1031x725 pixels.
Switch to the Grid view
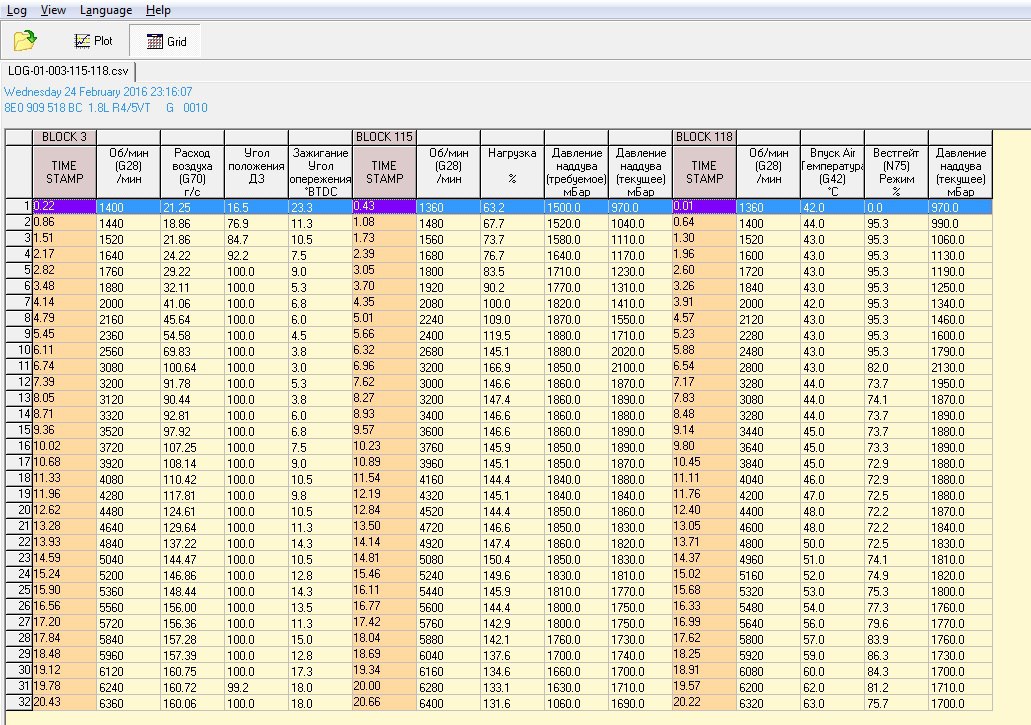[166, 41]
